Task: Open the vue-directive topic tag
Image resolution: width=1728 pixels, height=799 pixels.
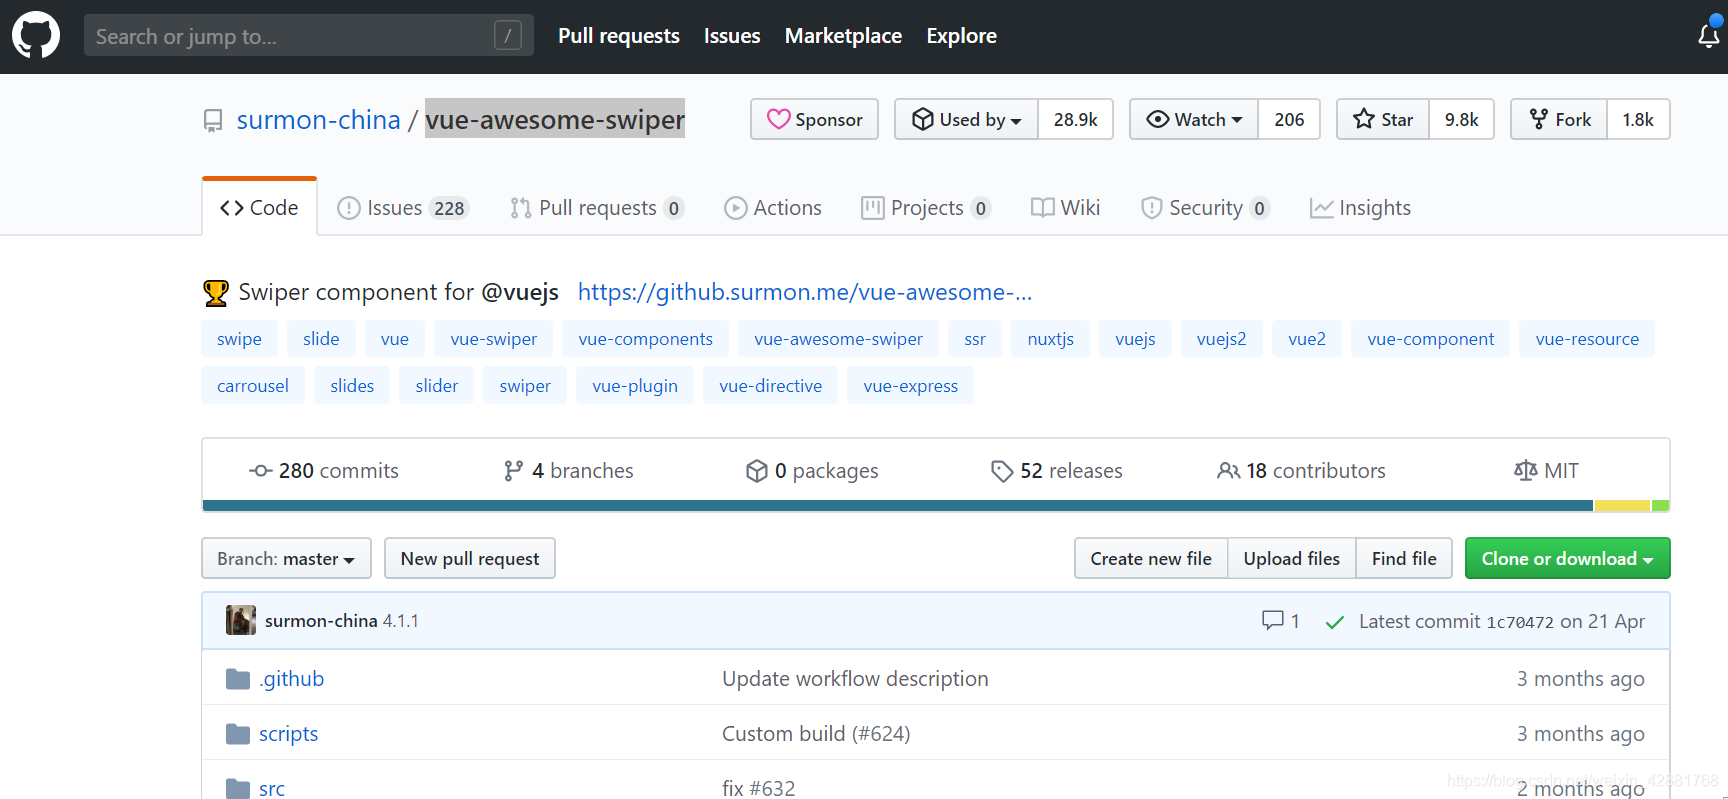Action: pos(770,386)
